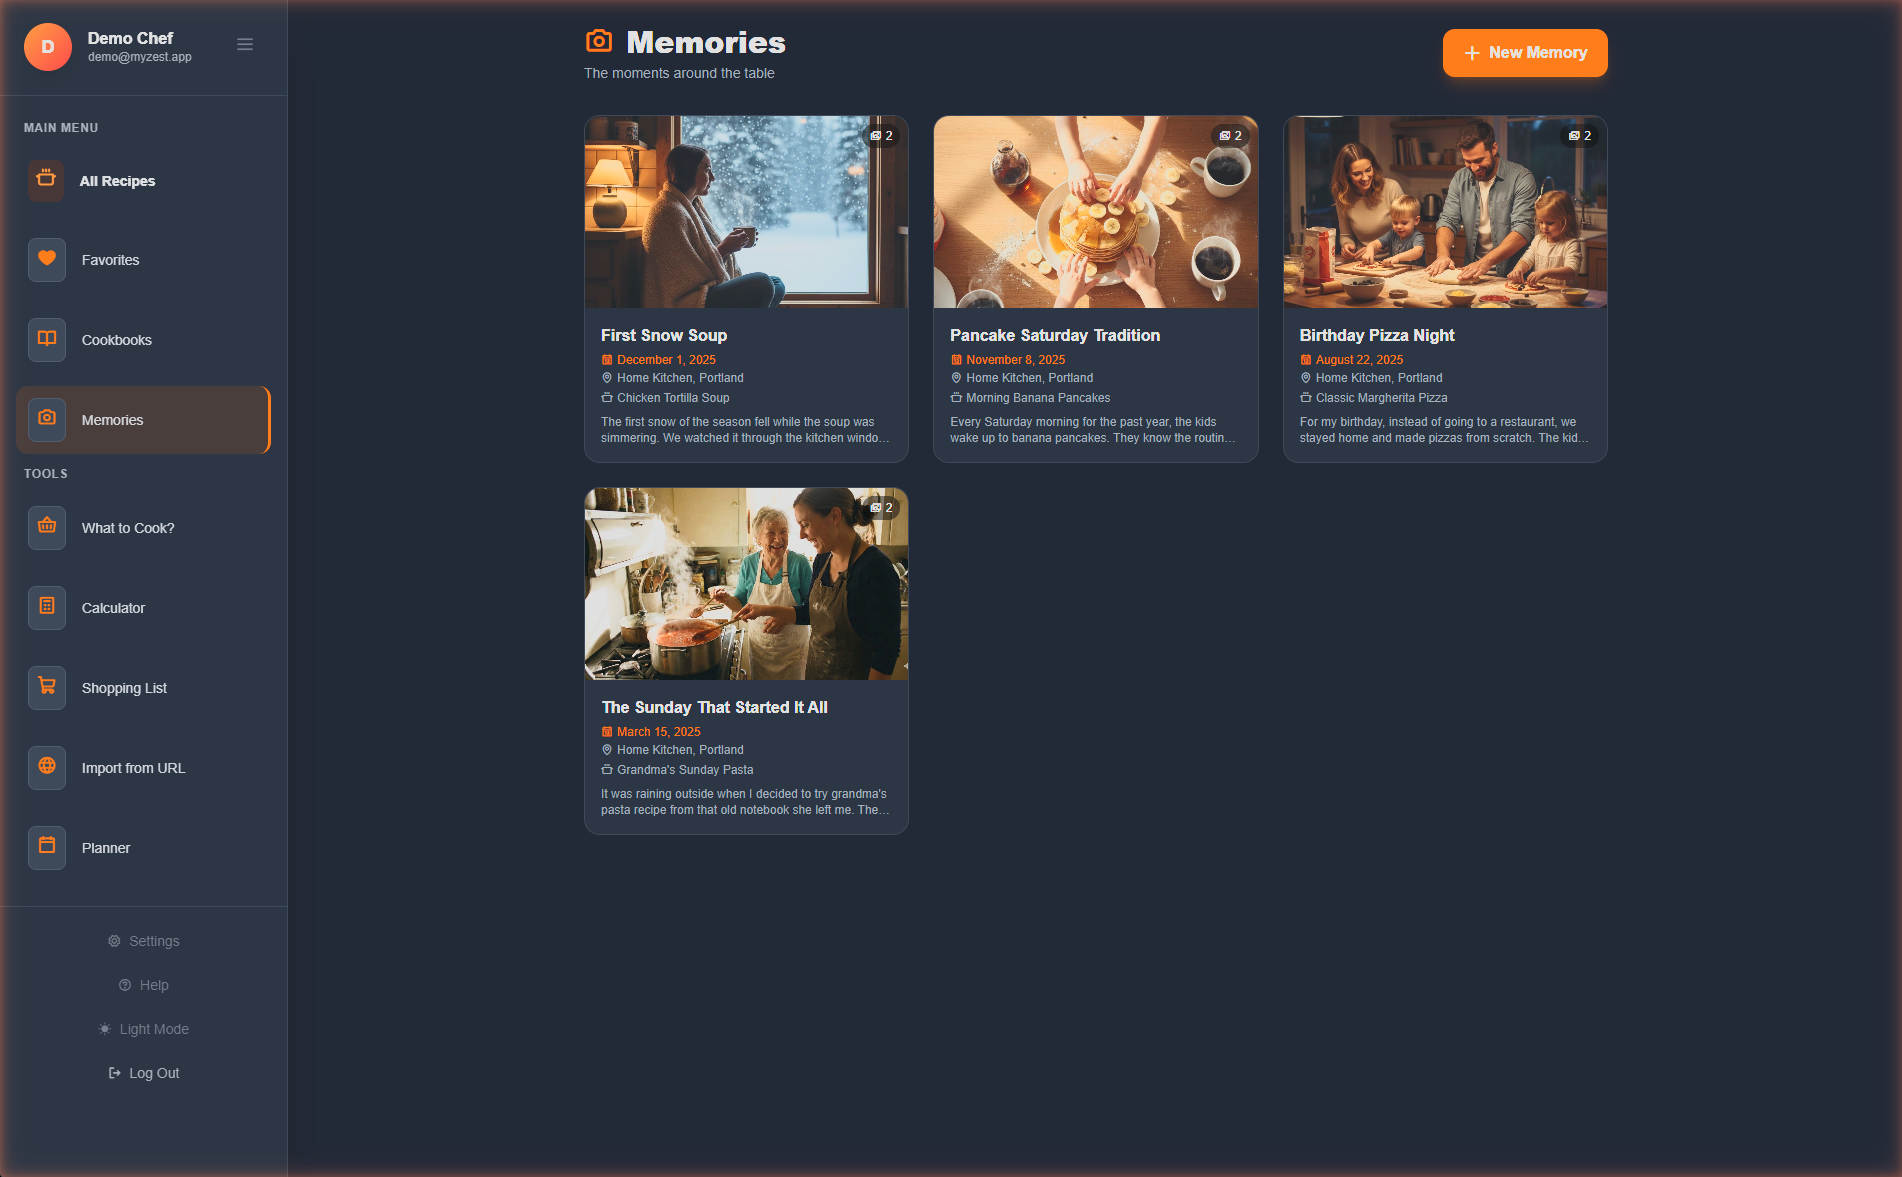1902x1177 pixels.
Task: Click the New Memory button
Action: 1524,52
